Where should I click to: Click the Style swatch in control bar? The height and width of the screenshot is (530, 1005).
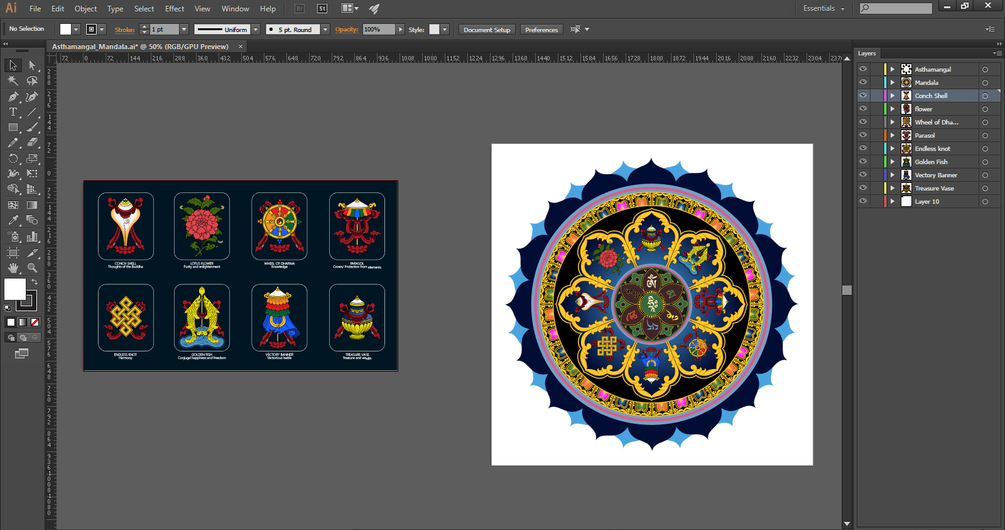(434, 29)
